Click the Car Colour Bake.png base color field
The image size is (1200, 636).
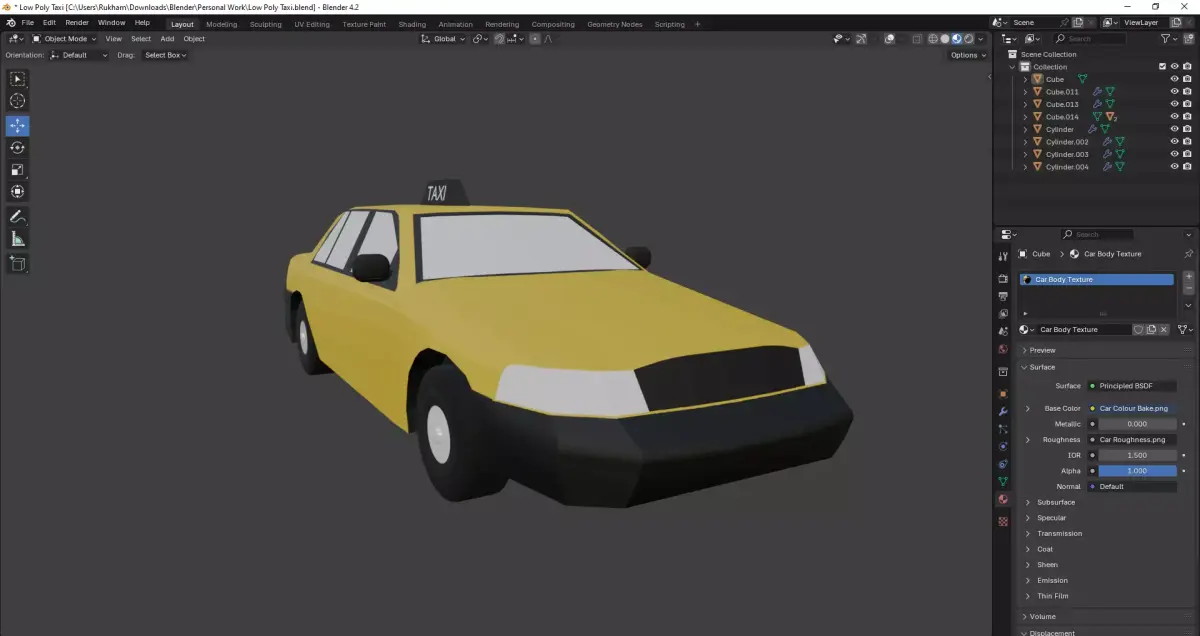[1131, 408]
